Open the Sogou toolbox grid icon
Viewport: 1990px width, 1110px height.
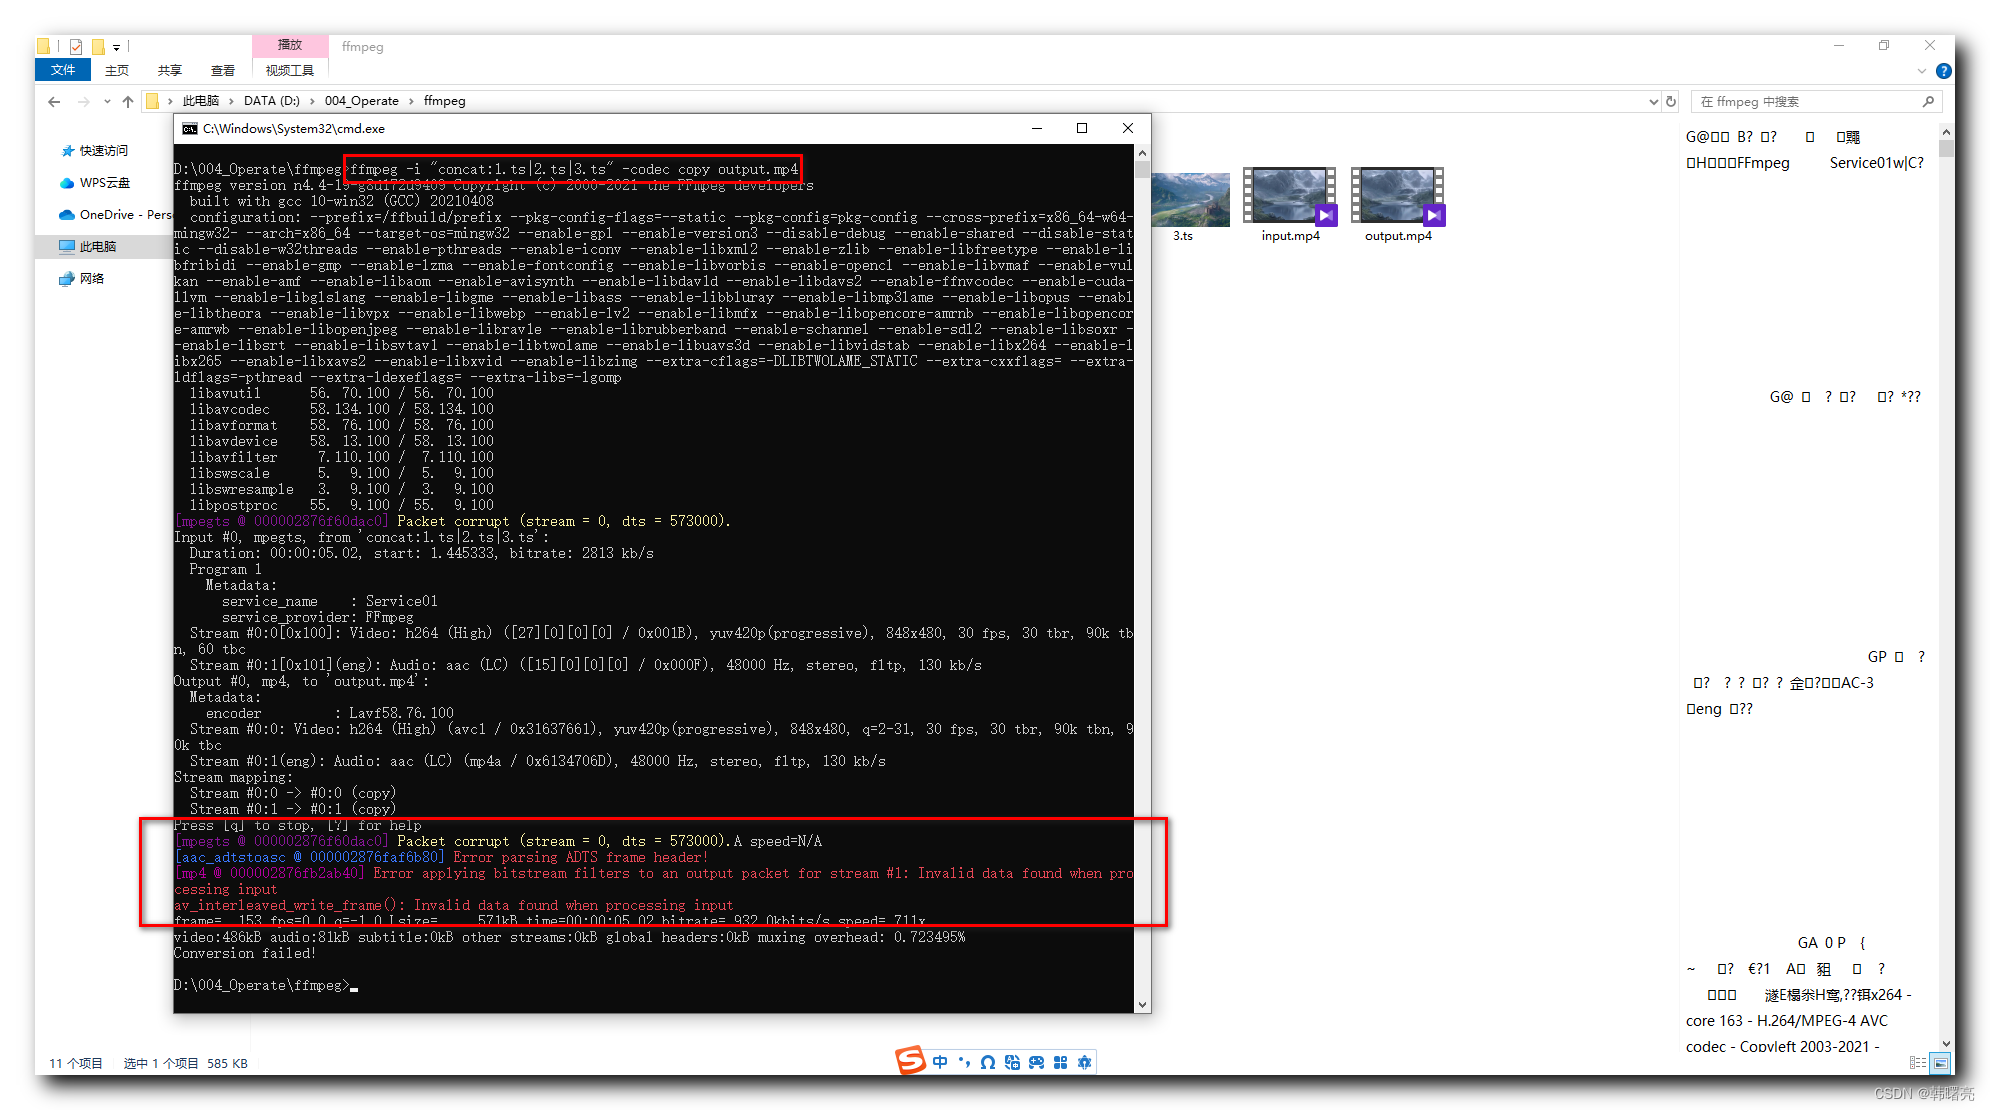coord(1060,1062)
